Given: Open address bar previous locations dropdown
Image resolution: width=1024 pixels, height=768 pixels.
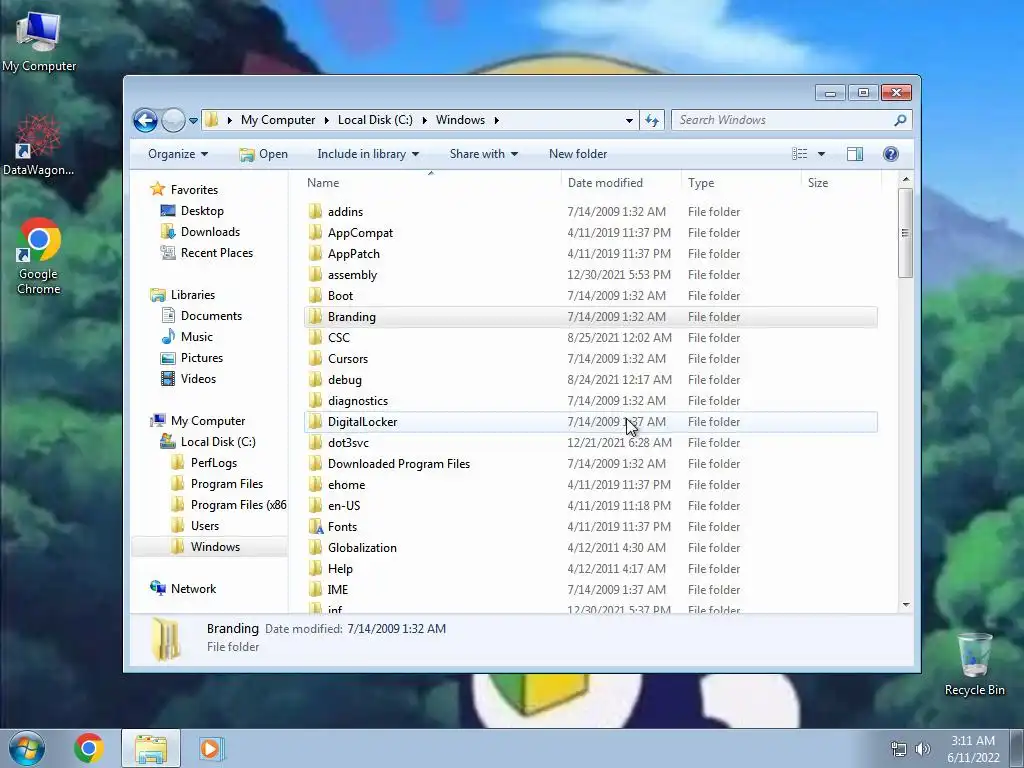Looking at the screenshot, I should pos(629,120).
